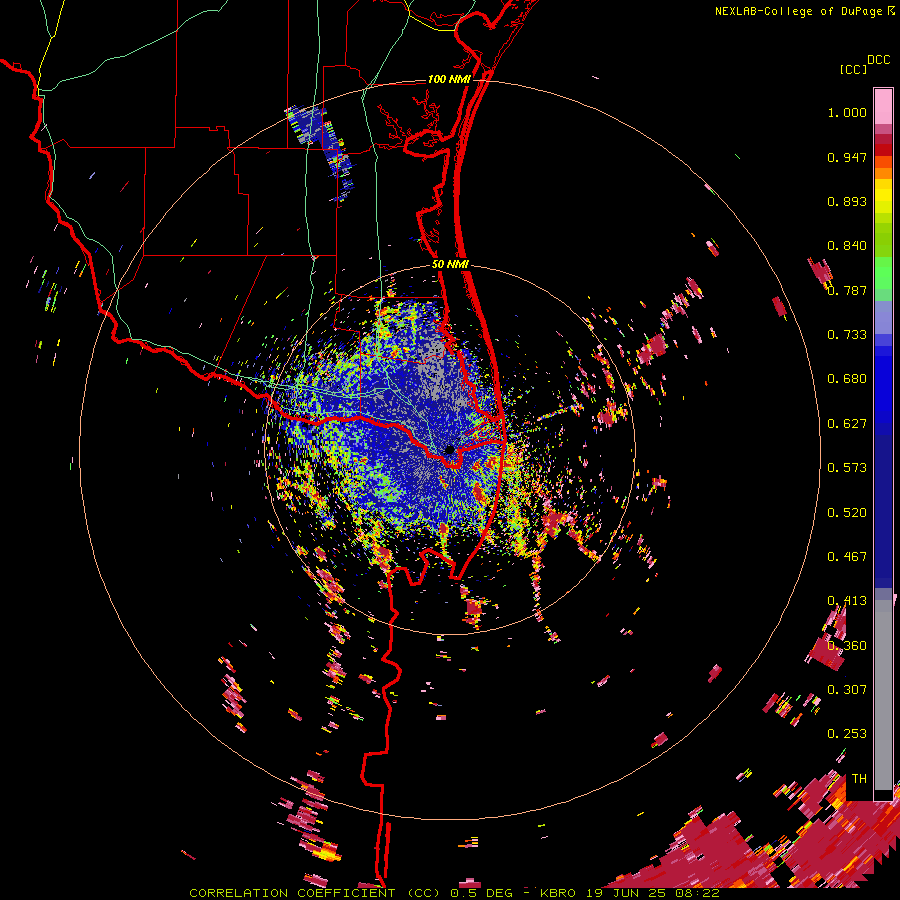
Task: Click the Correlation Coefficient caption at bottom
Action: (454, 893)
